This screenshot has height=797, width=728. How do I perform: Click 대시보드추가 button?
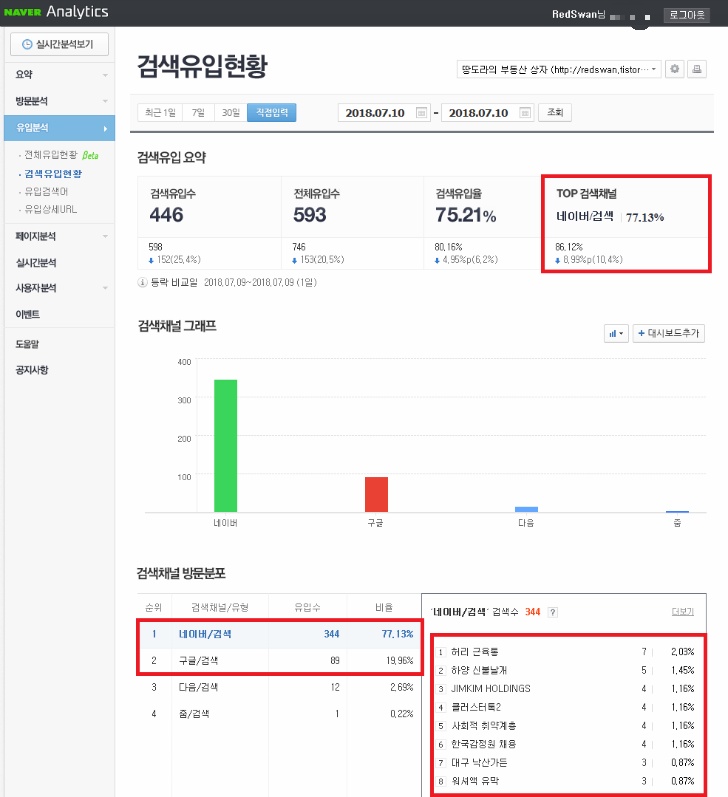click(669, 333)
